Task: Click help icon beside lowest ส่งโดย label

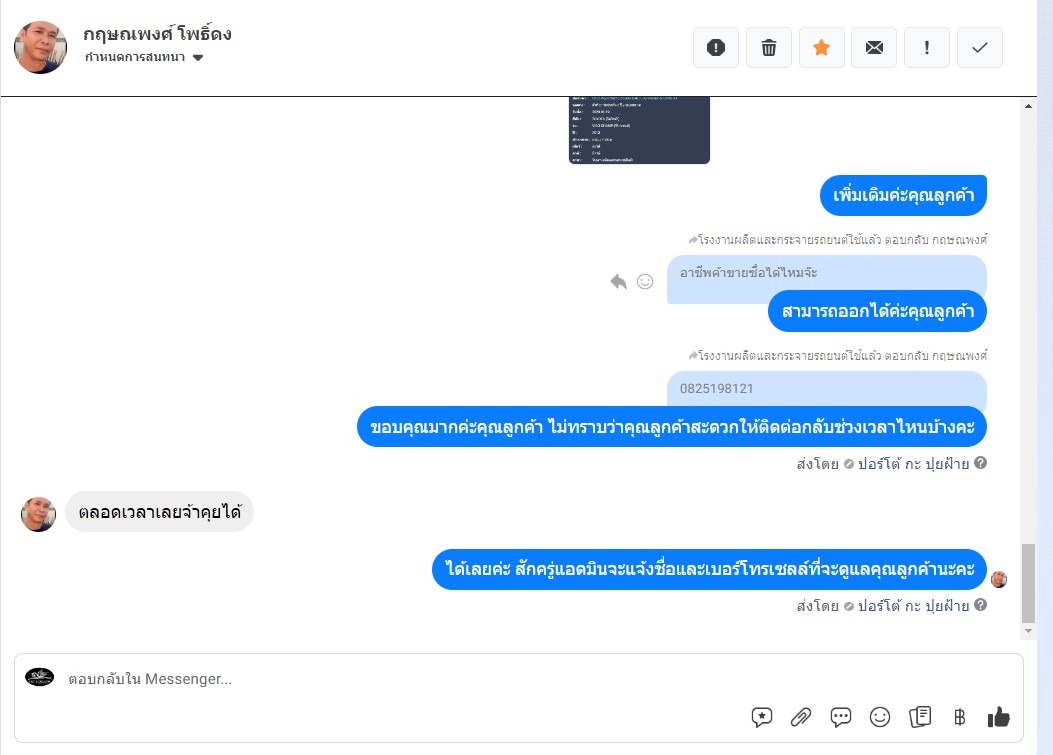Action: click(x=980, y=605)
